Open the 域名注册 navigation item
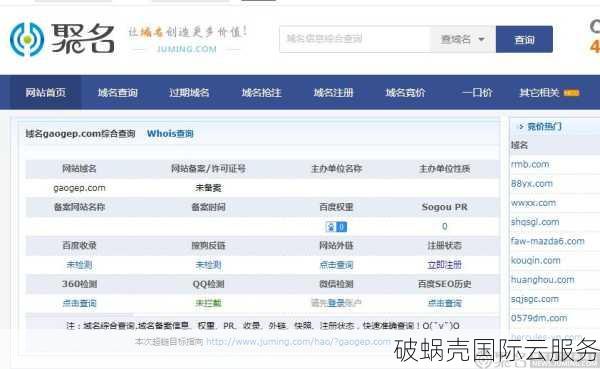This screenshot has height=369, width=600. click(x=333, y=92)
